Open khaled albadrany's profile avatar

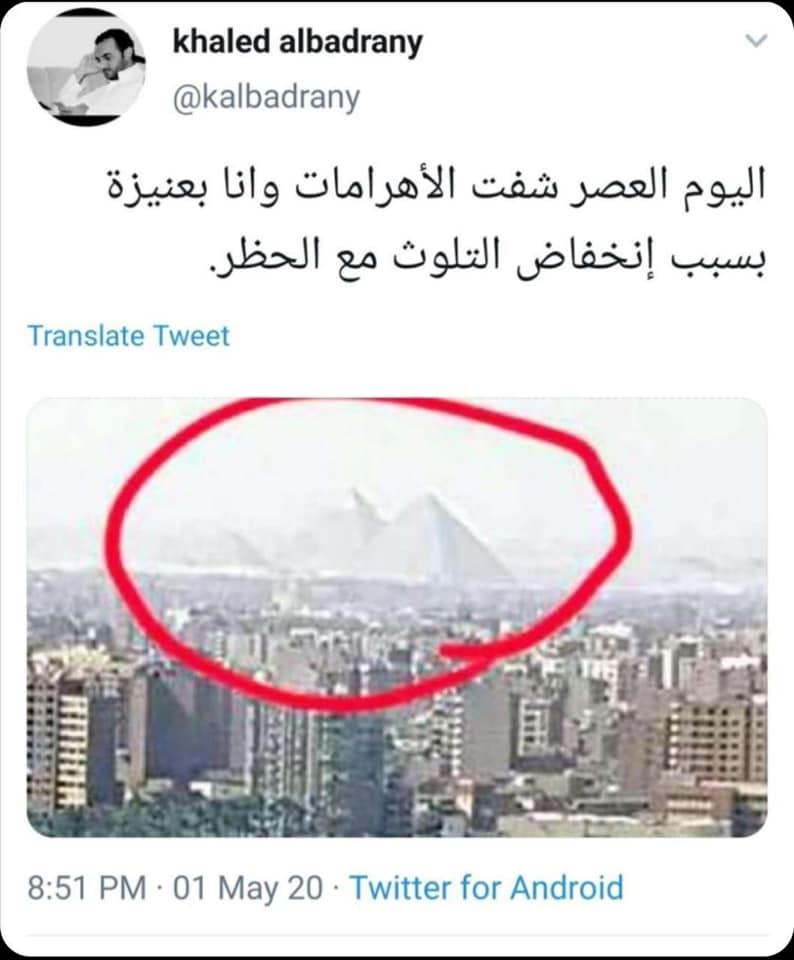pos(86,67)
